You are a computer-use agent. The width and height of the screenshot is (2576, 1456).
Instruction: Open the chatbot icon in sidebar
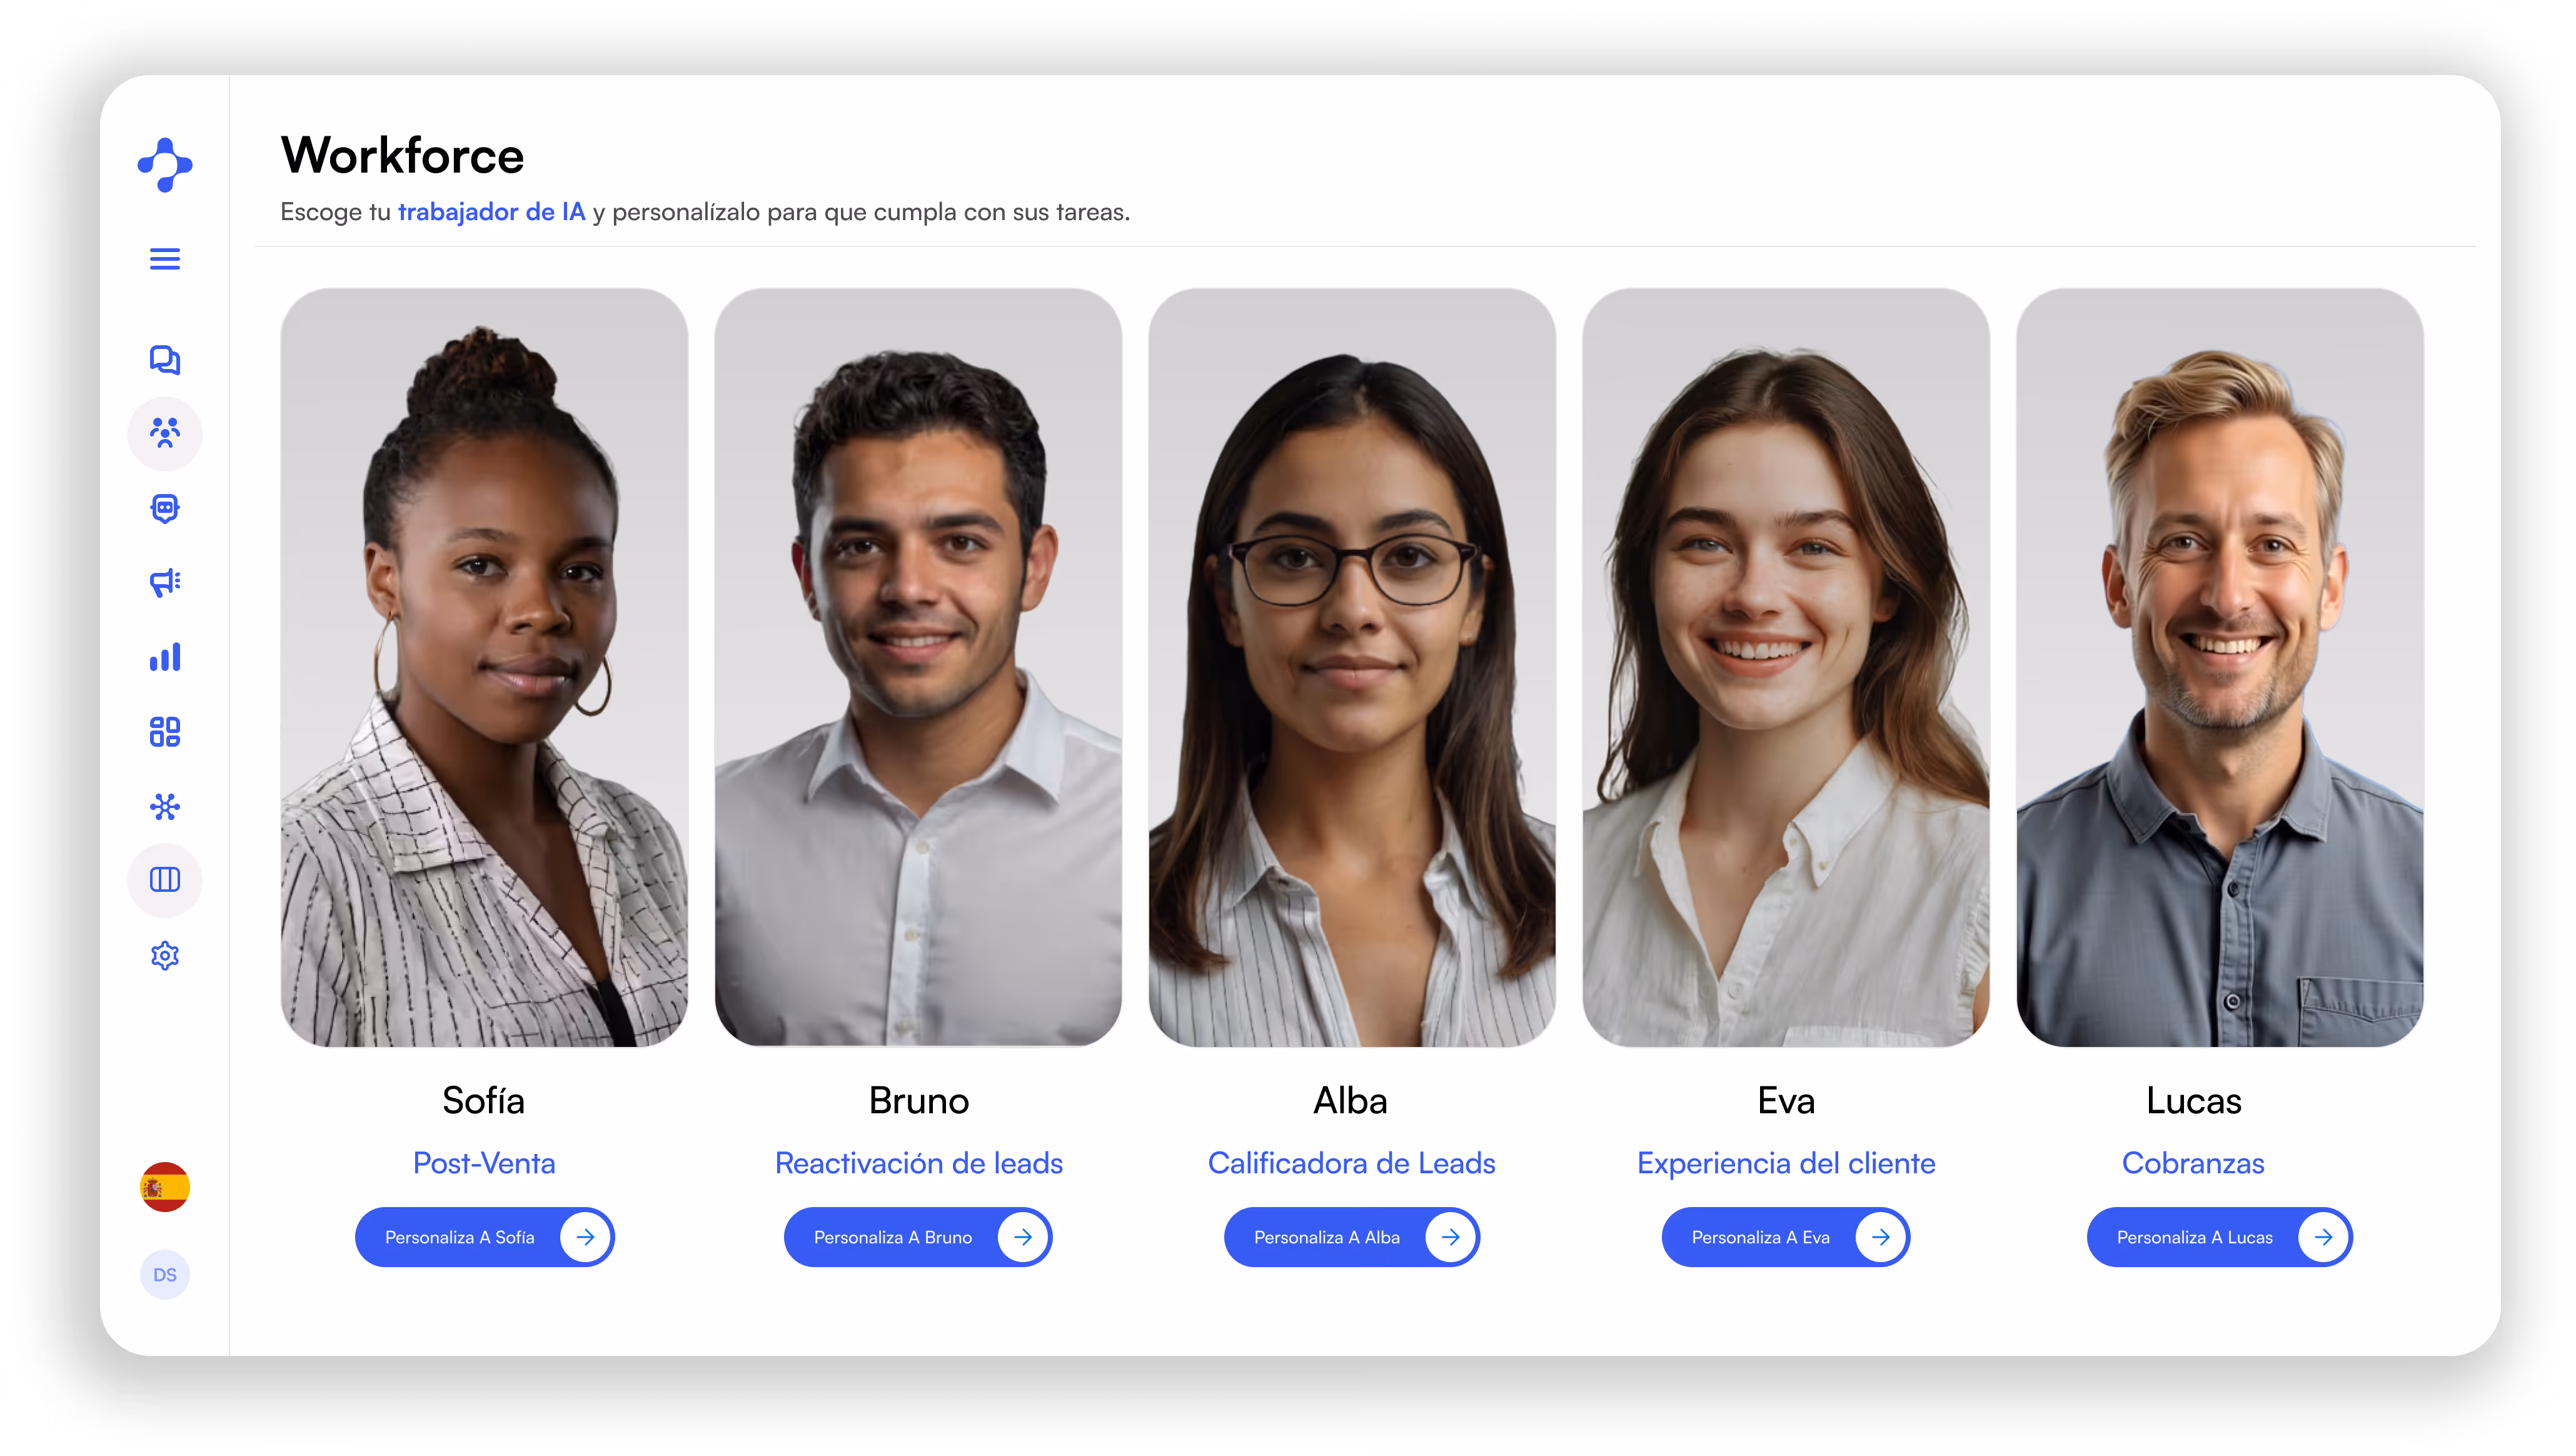pyautogui.click(x=165, y=508)
